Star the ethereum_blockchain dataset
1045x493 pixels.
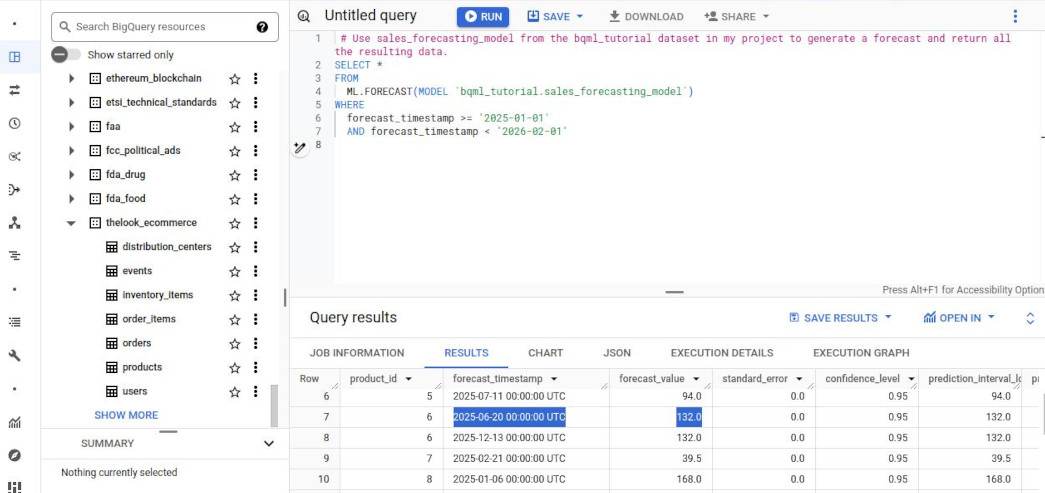(x=235, y=79)
